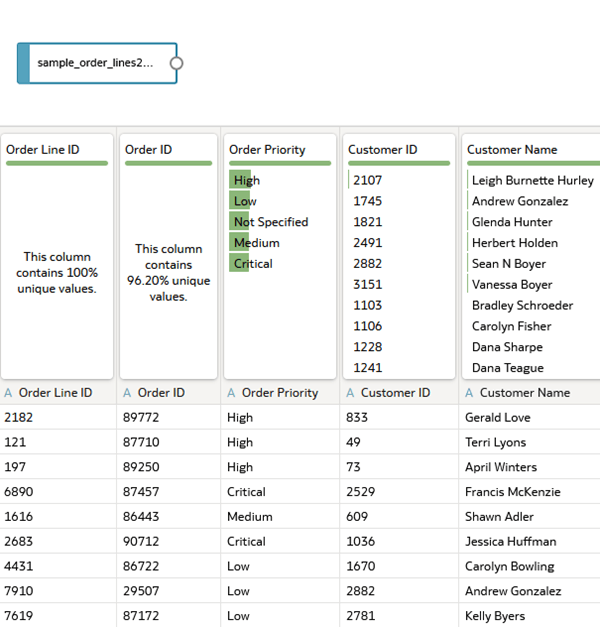Click the Order Line ID text-type icon
This screenshot has height=627, width=600.
[8, 393]
